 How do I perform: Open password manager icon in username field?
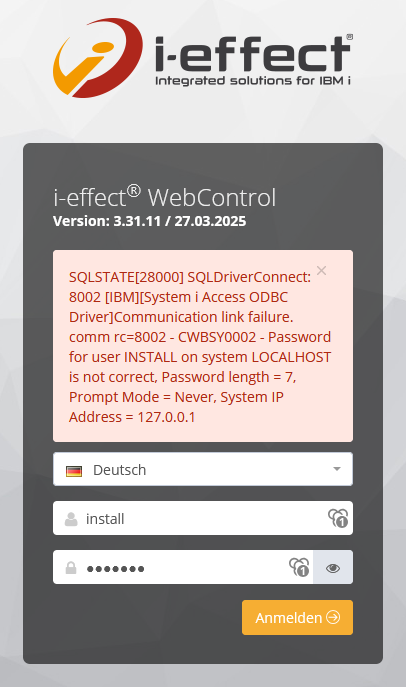coord(338,518)
